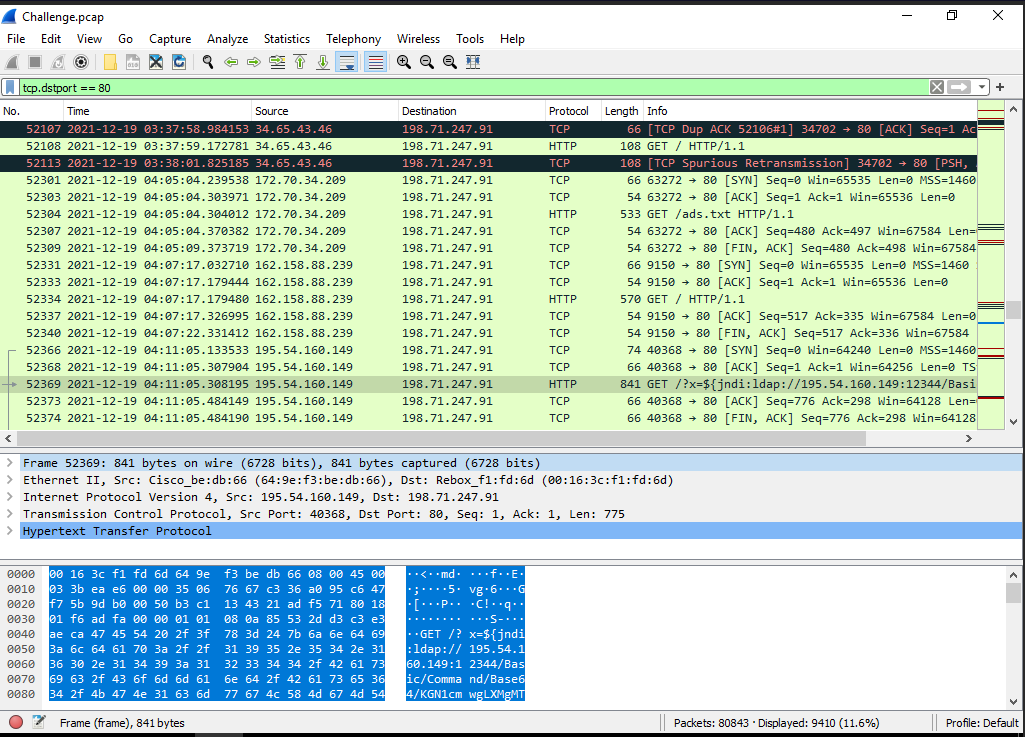The width and height of the screenshot is (1025, 737).
Task: Expand the Ethernet II detail row
Action: [10, 480]
